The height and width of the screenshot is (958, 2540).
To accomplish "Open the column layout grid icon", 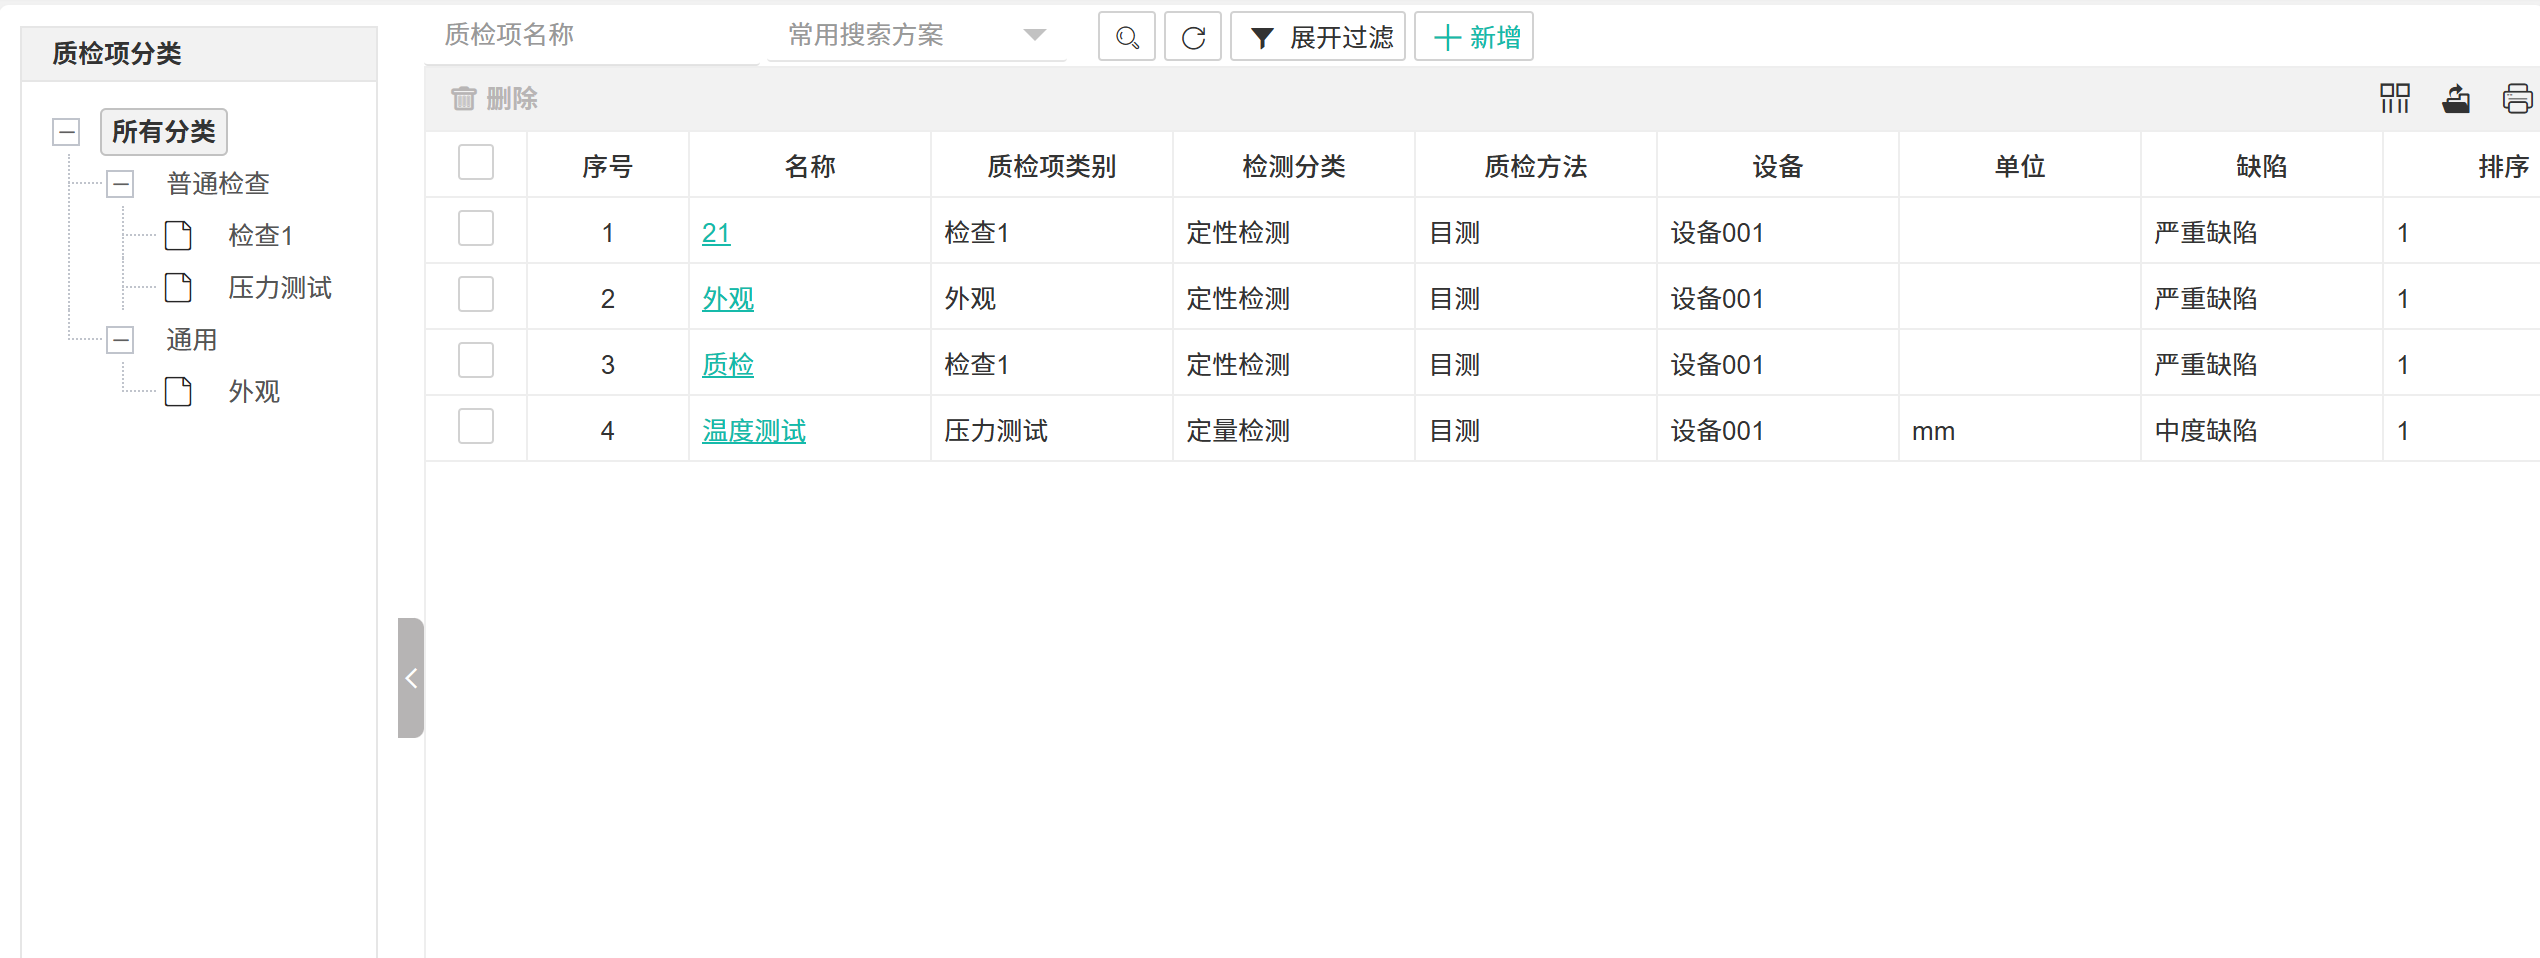I will click(x=2394, y=98).
